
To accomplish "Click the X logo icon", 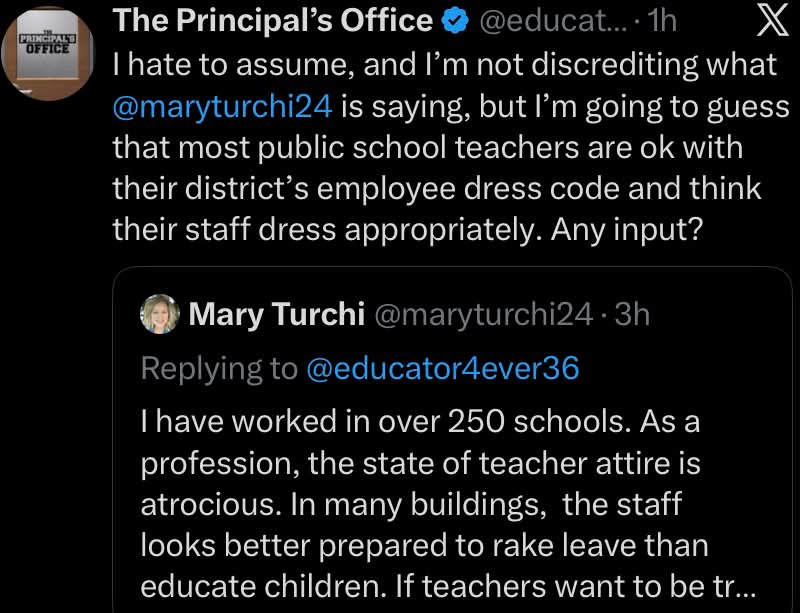I will [x=772, y=22].
